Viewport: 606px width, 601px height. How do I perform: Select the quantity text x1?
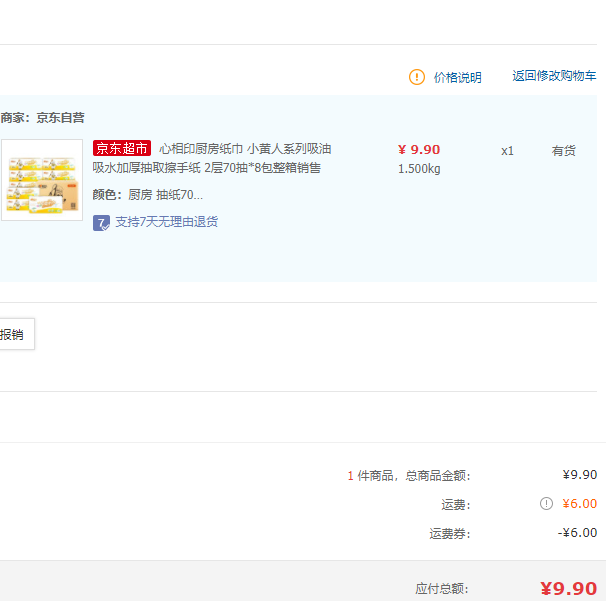click(x=507, y=151)
